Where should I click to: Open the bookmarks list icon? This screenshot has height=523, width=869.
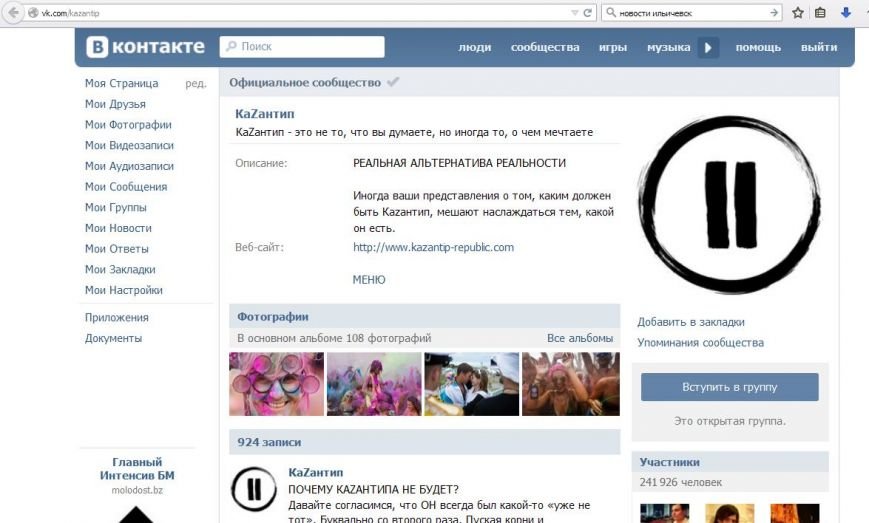pos(821,13)
